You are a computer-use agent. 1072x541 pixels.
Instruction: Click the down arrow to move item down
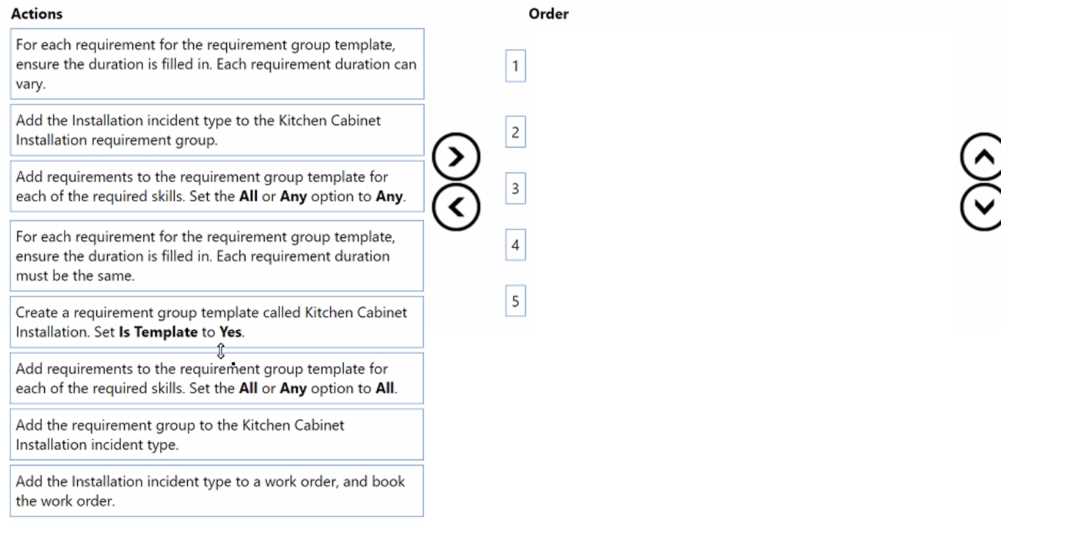[x=980, y=207]
